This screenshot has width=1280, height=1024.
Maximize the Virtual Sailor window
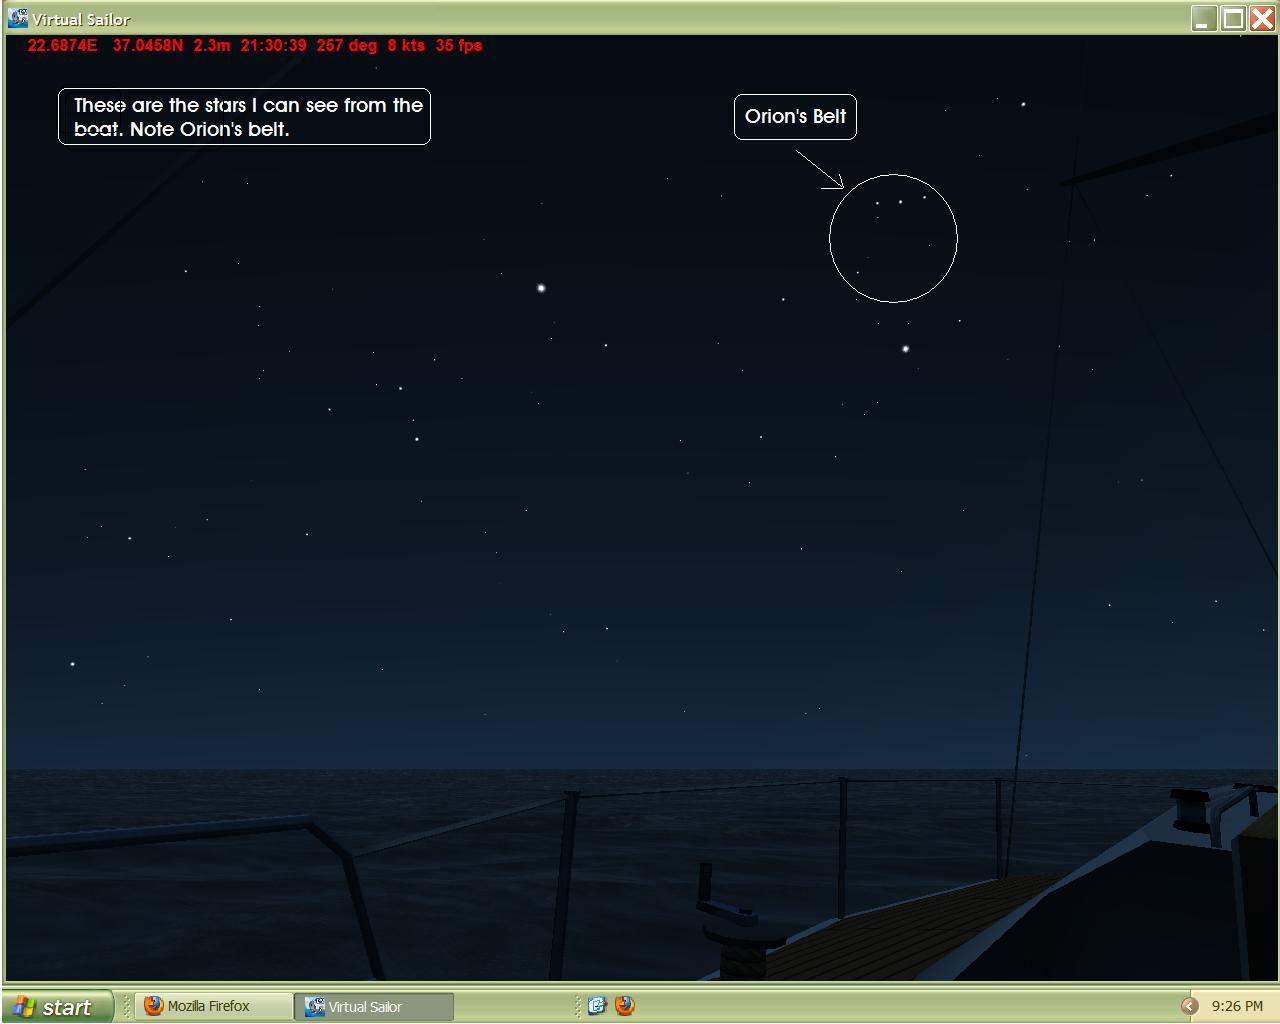coord(1234,18)
